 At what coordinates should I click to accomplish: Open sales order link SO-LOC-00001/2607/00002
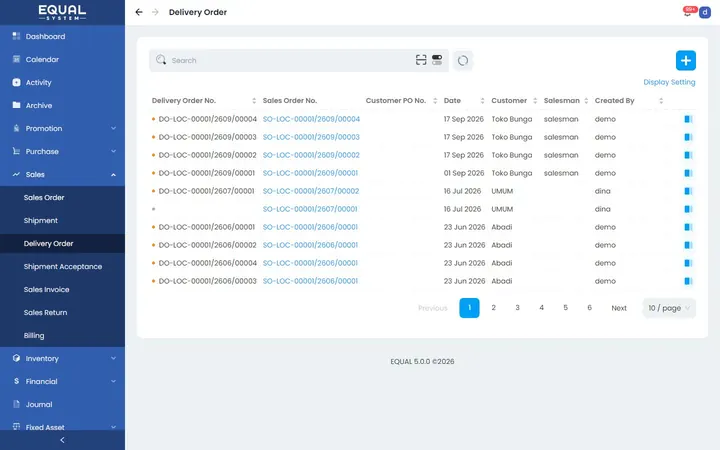(311, 191)
